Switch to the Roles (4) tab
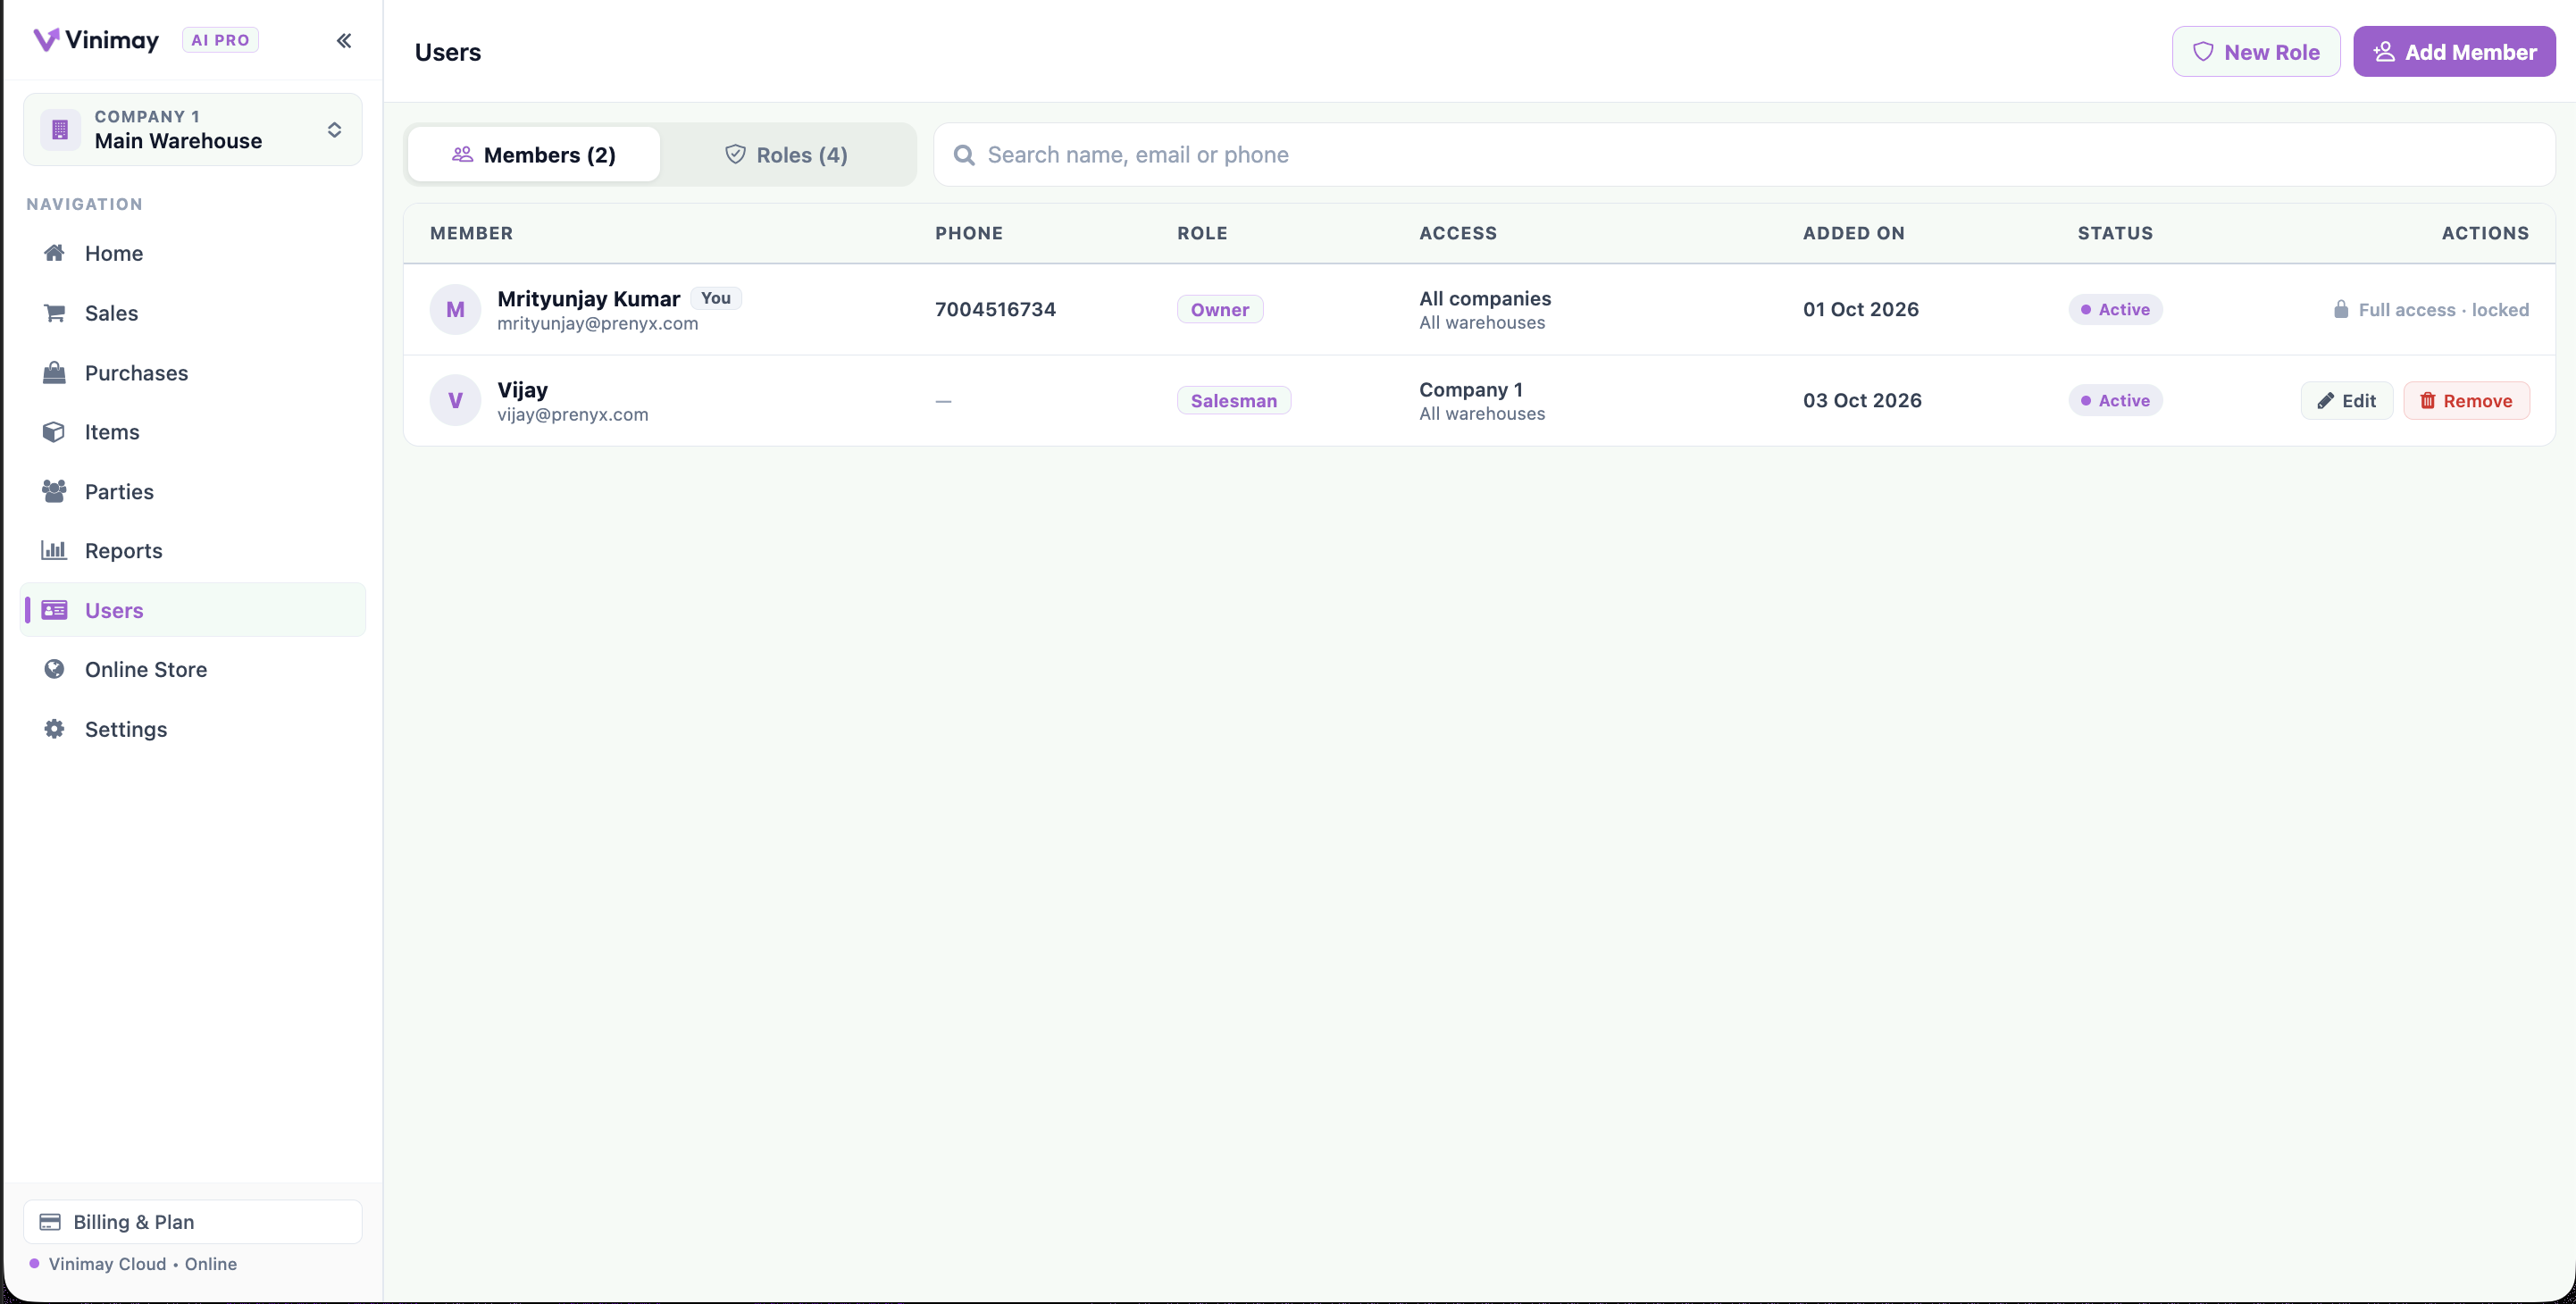This screenshot has height=1304, width=2576. pos(786,154)
